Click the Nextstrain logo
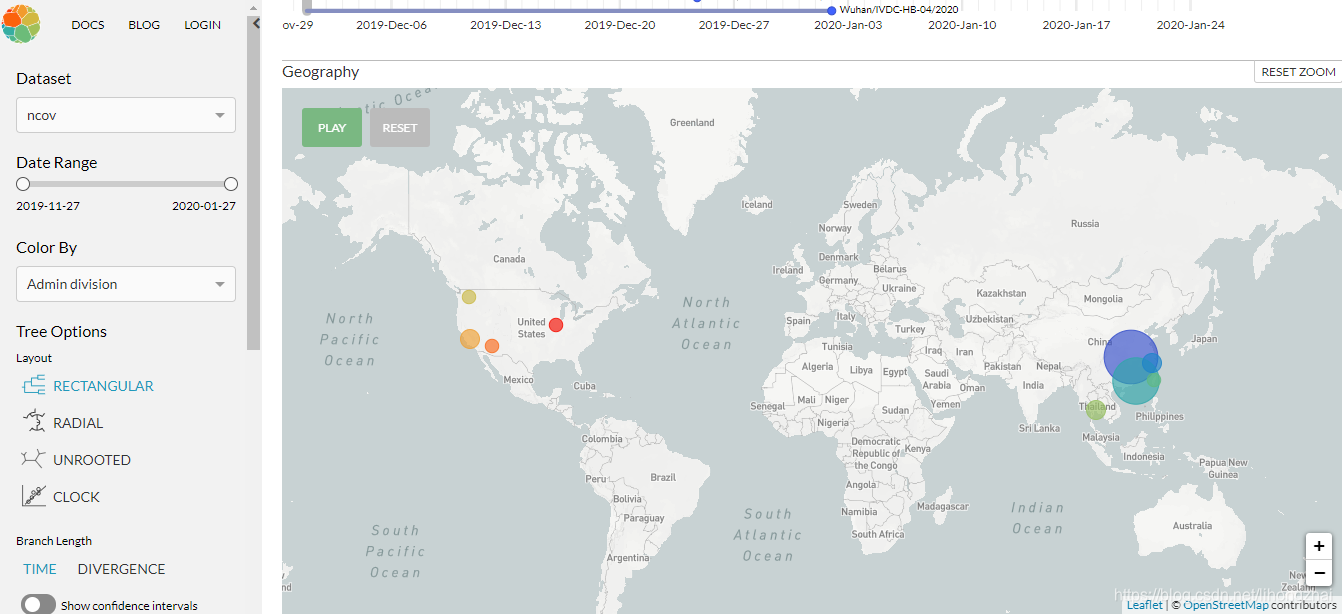This screenshot has height=614, width=1342. click(x=21, y=23)
